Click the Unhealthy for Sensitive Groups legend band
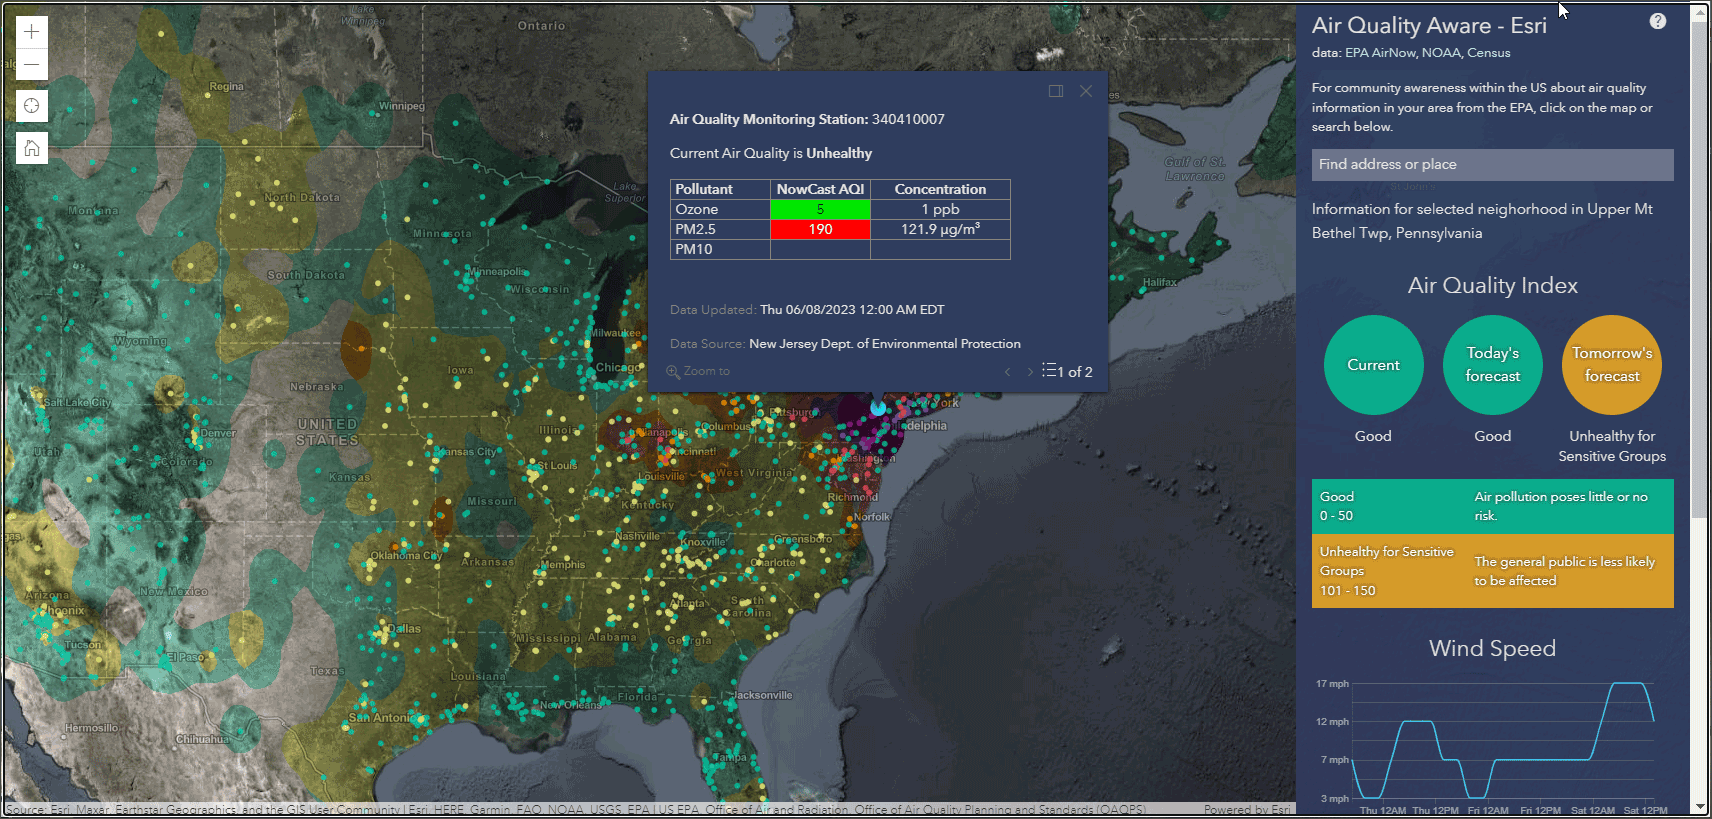The width and height of the screenshot is (1712, 819). click(1492, 571)
